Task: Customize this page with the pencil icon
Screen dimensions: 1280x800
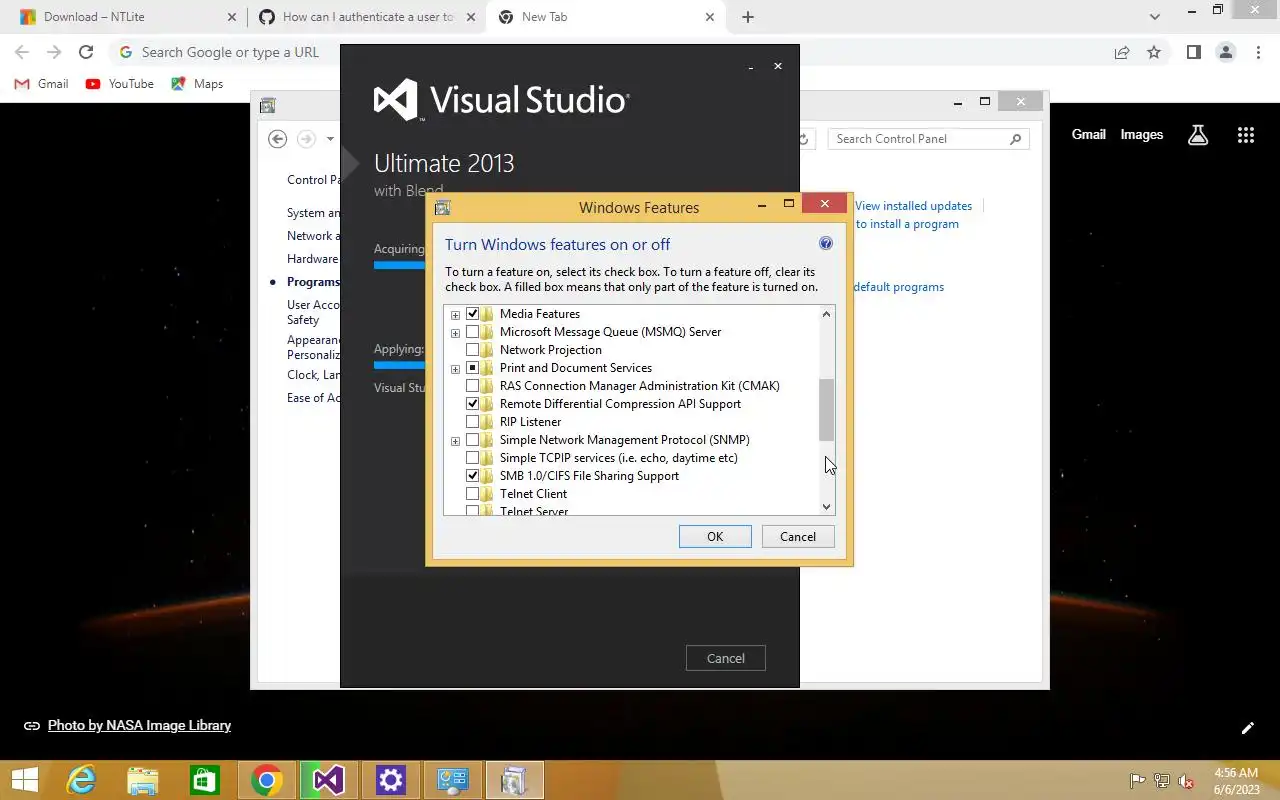Action: pyautogui.click(x=1248, y=728)
